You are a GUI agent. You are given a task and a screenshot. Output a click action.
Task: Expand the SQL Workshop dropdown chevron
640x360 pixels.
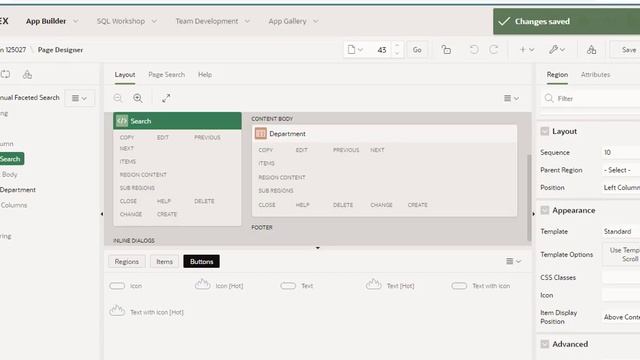[x=154, y=21]
